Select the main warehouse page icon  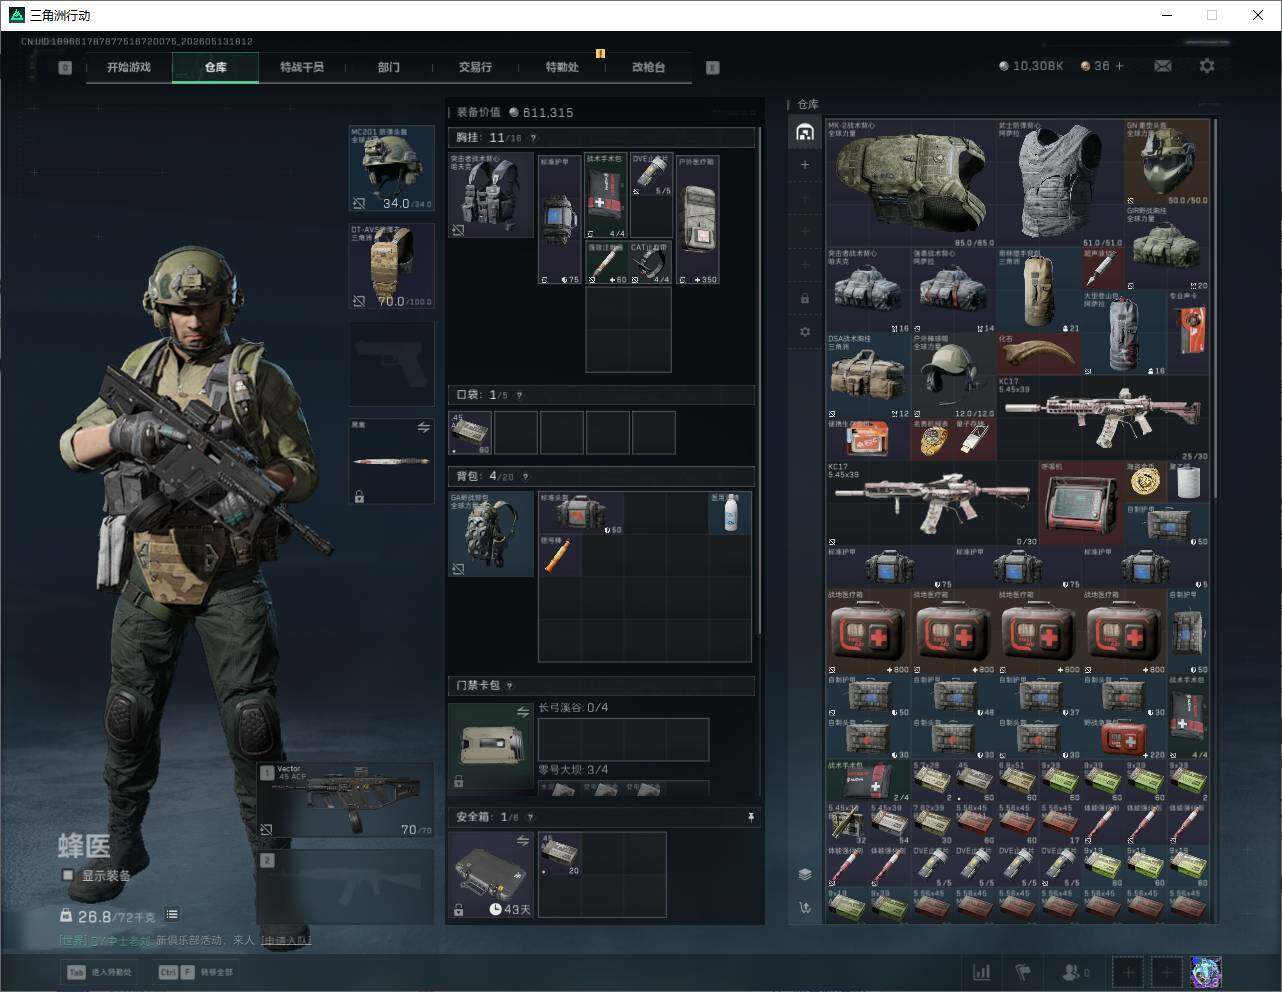(x=805, y=131)
